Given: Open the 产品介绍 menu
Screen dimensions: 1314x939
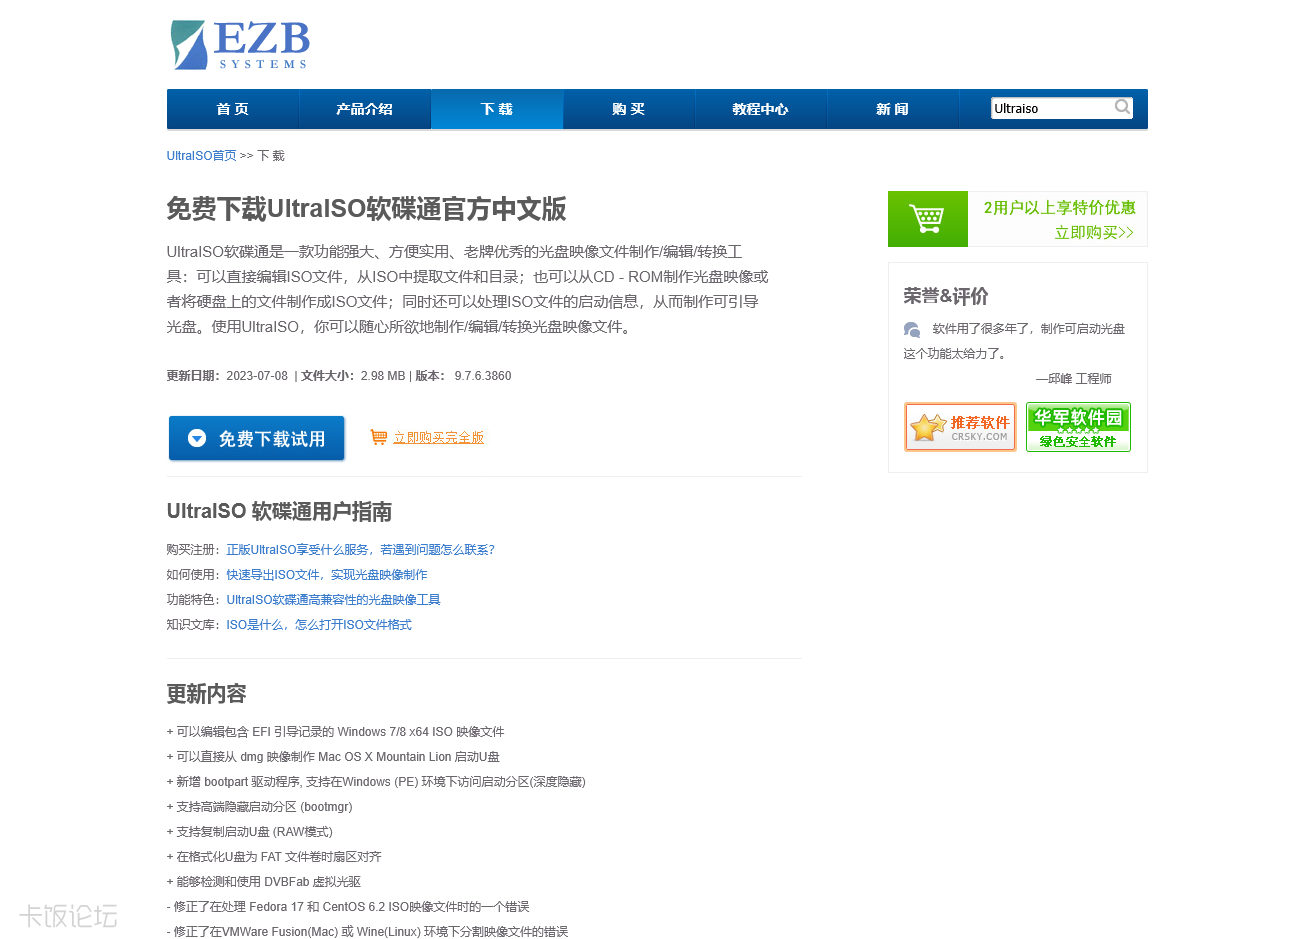Looking at the screenshot, I should 365,108.
